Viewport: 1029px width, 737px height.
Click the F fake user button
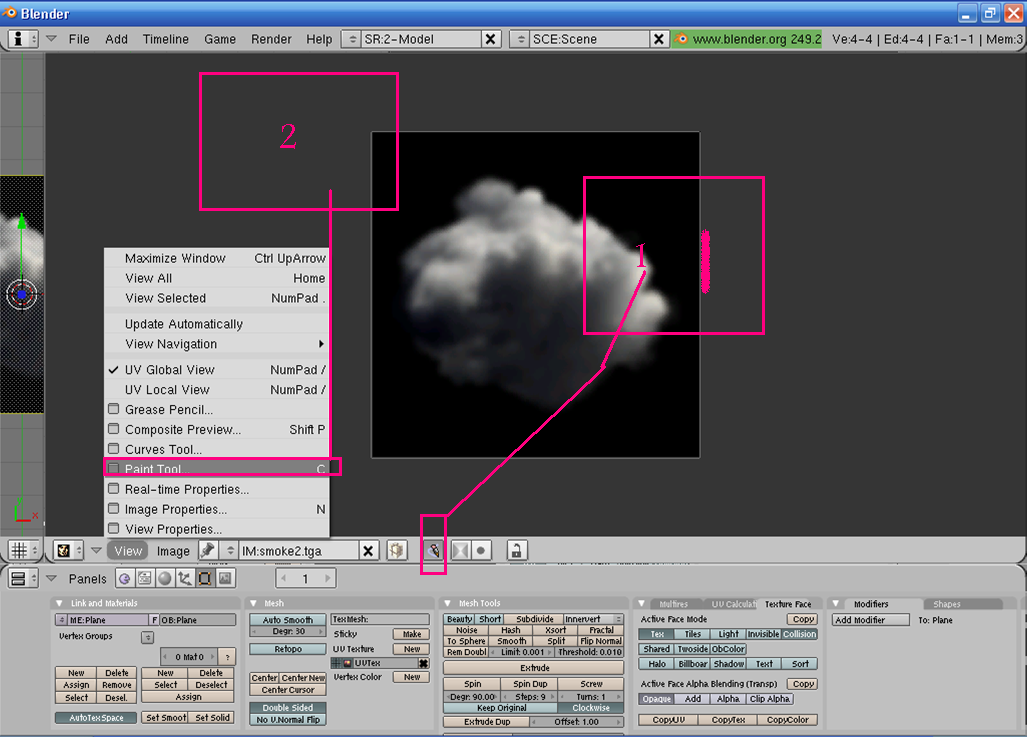[x=155, y=620]
